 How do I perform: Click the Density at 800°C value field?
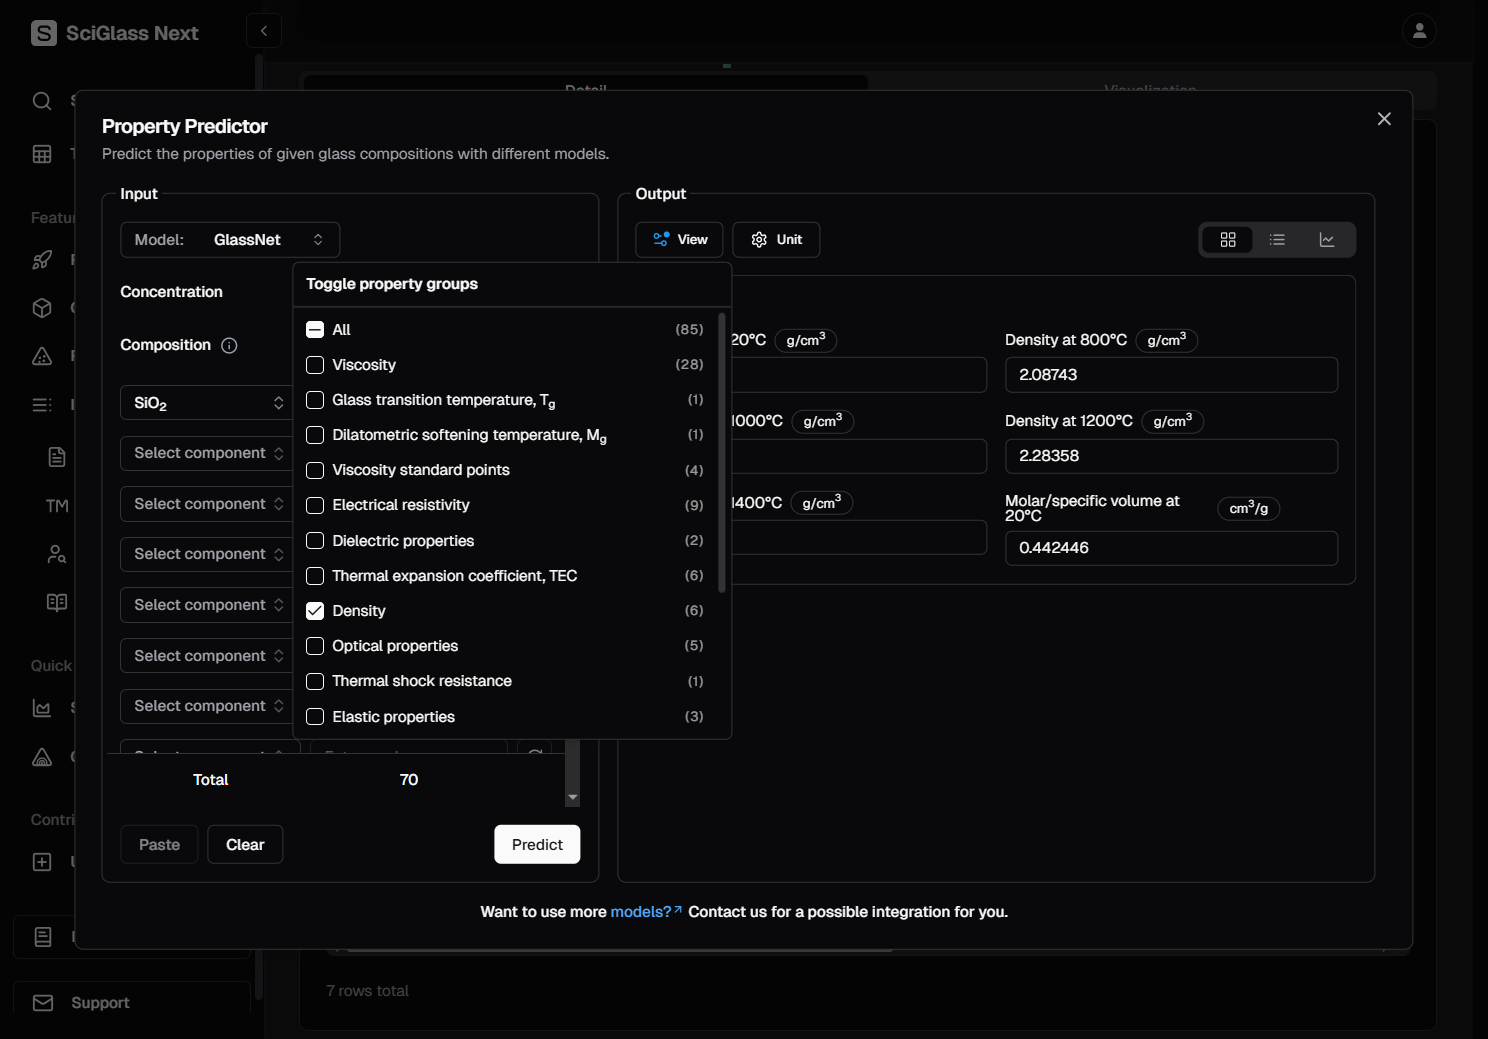pos(1171,375)
